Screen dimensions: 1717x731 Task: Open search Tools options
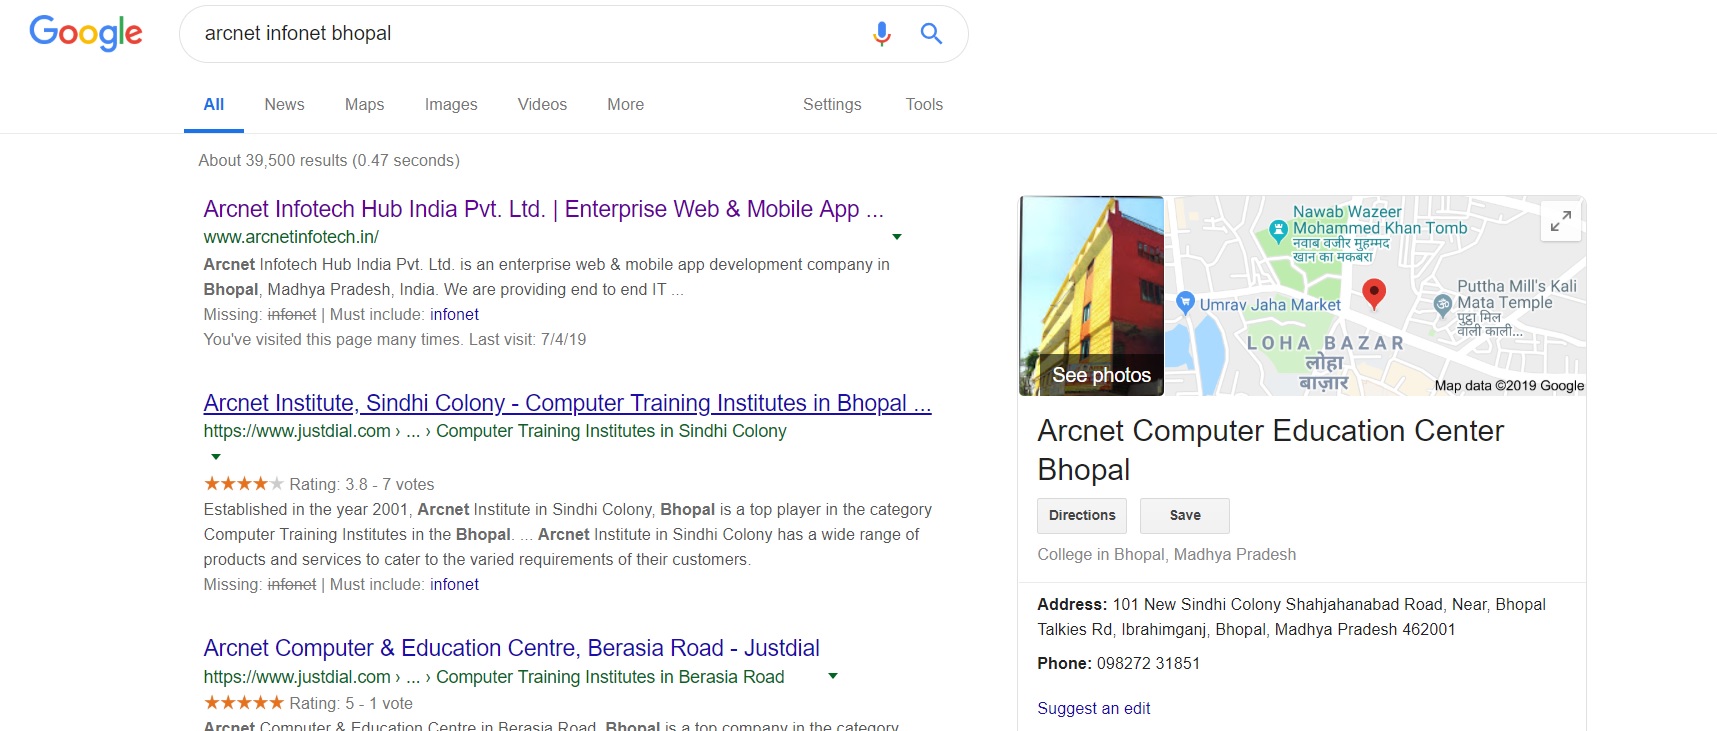pyautogui.click(x=924, y=104)
